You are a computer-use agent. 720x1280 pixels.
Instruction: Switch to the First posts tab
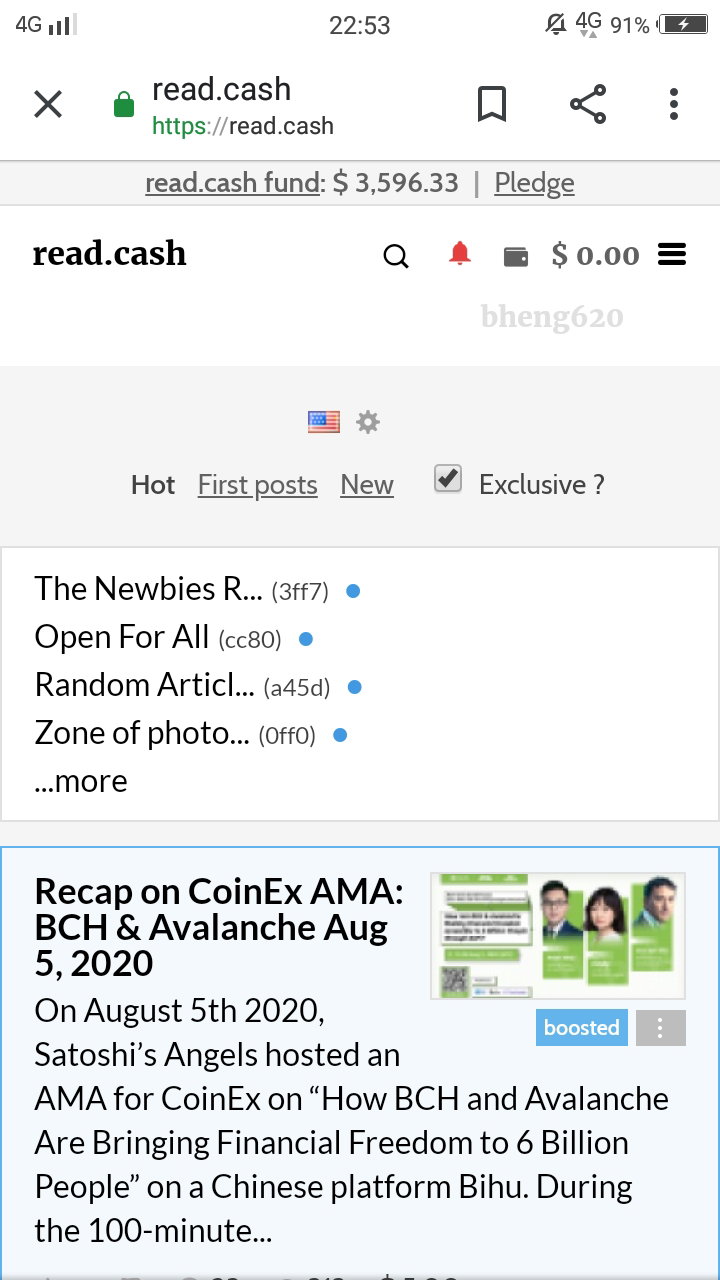(257, 485)
